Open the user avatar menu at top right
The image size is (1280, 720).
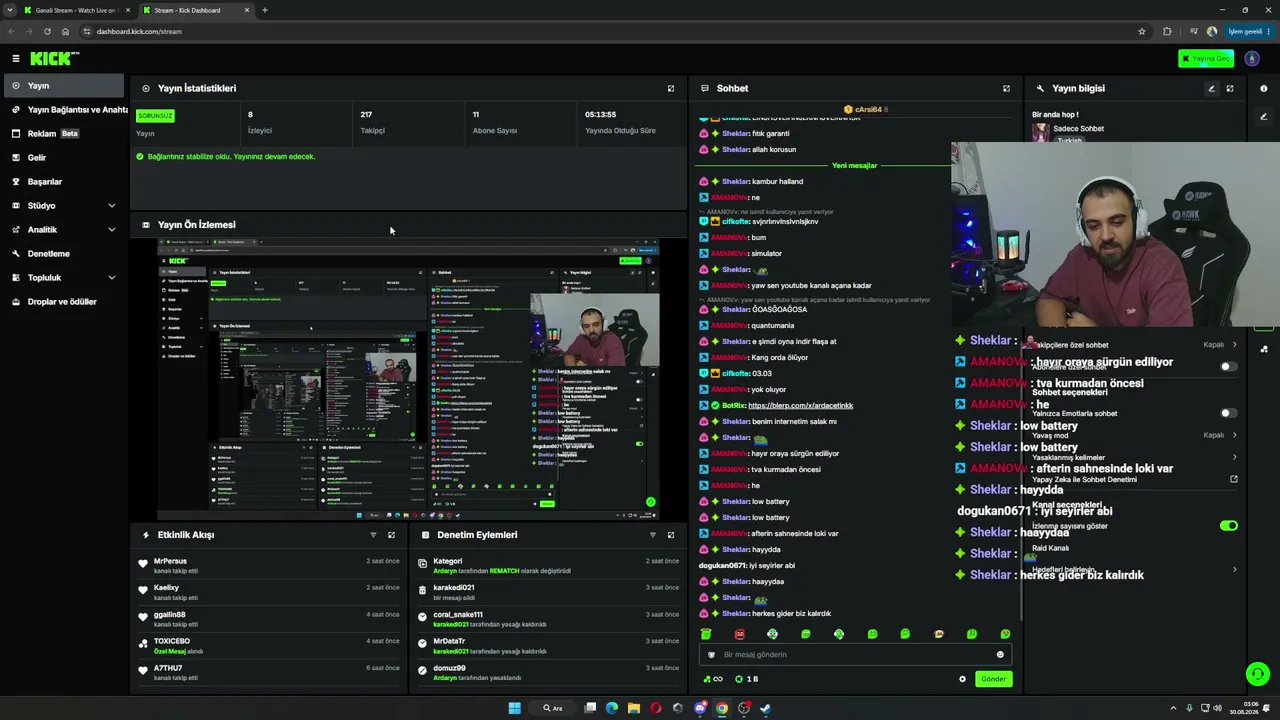1252,59
